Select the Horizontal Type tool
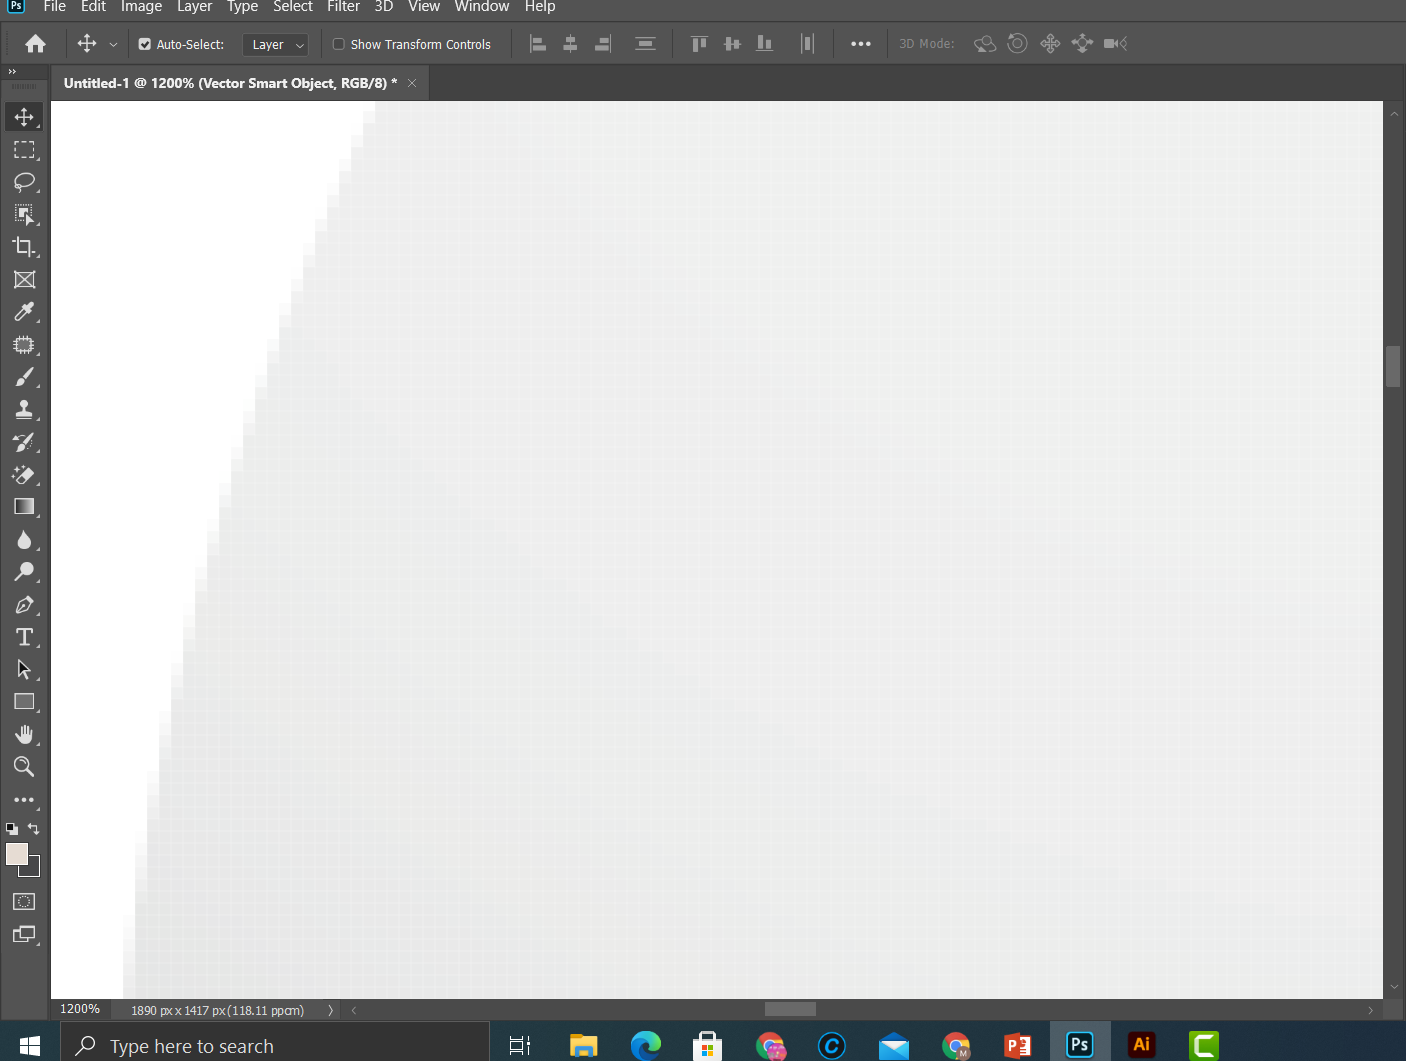 coord(24,637)
